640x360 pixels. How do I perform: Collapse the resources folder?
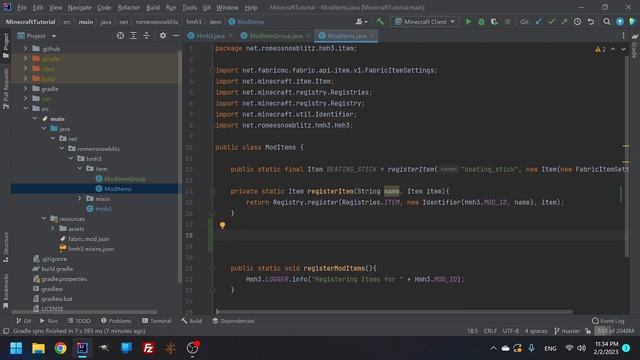(x=44, y=219)
